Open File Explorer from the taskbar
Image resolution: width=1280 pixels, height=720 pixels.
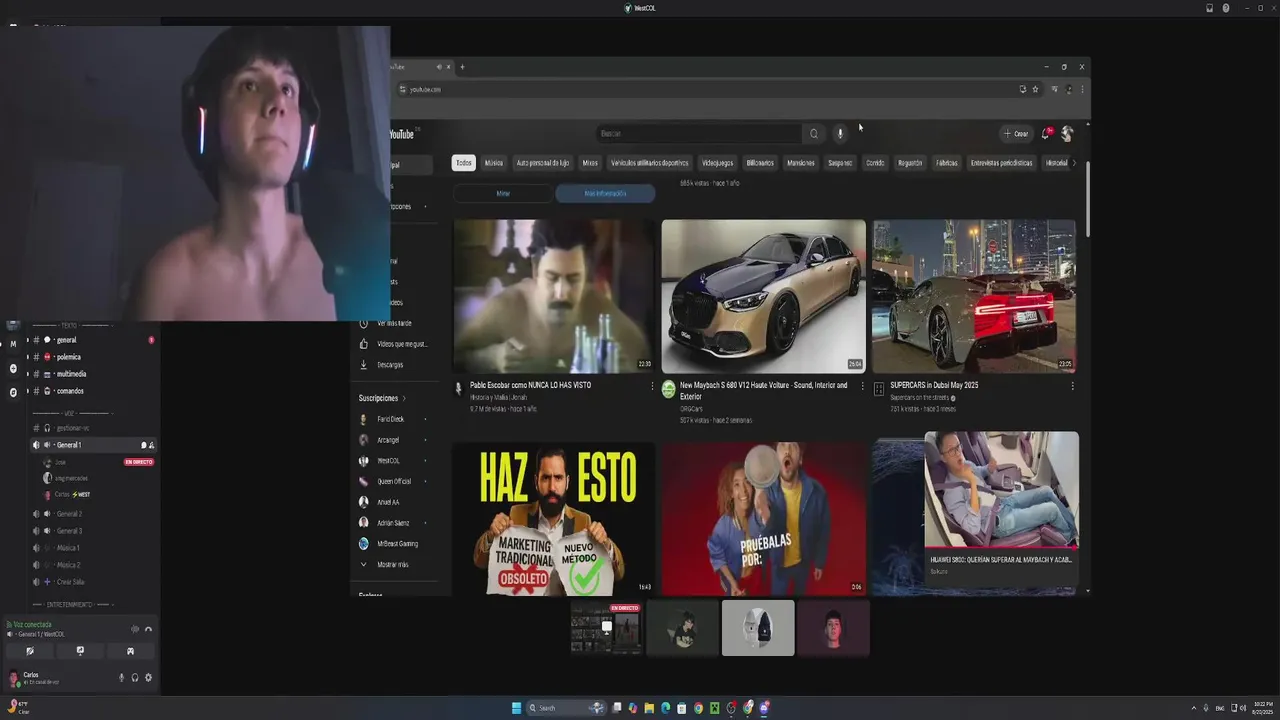coord(649,708)
